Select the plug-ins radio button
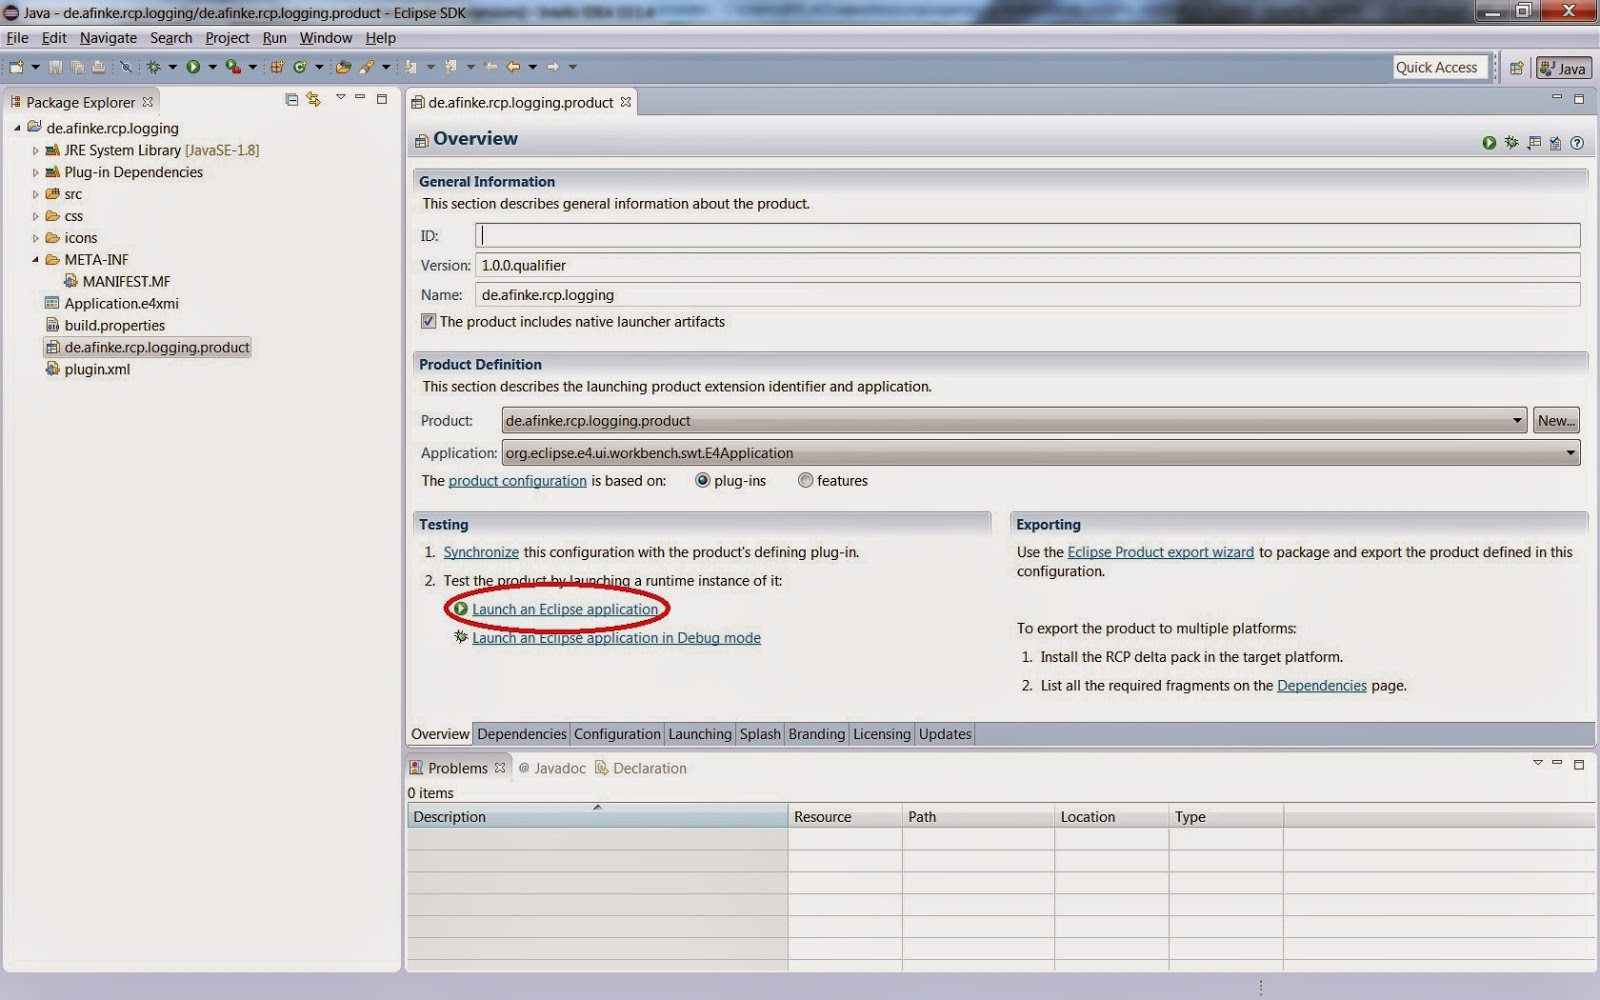The width and height of the screenshot is (1600, 1000). [701, 480]
